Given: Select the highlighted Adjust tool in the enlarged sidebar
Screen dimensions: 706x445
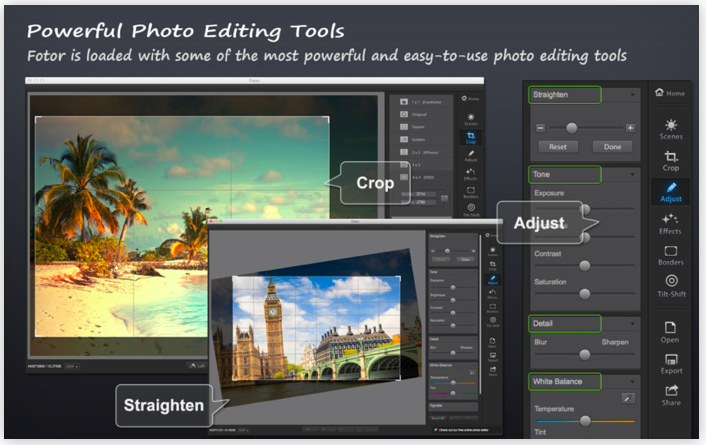Looking at the screenshot, I should point(671,192).
